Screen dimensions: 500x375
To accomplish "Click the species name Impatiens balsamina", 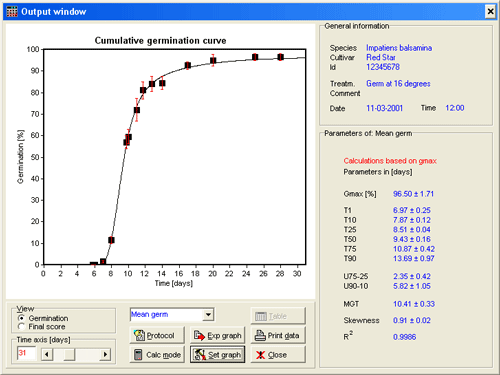I will [399, 48].
